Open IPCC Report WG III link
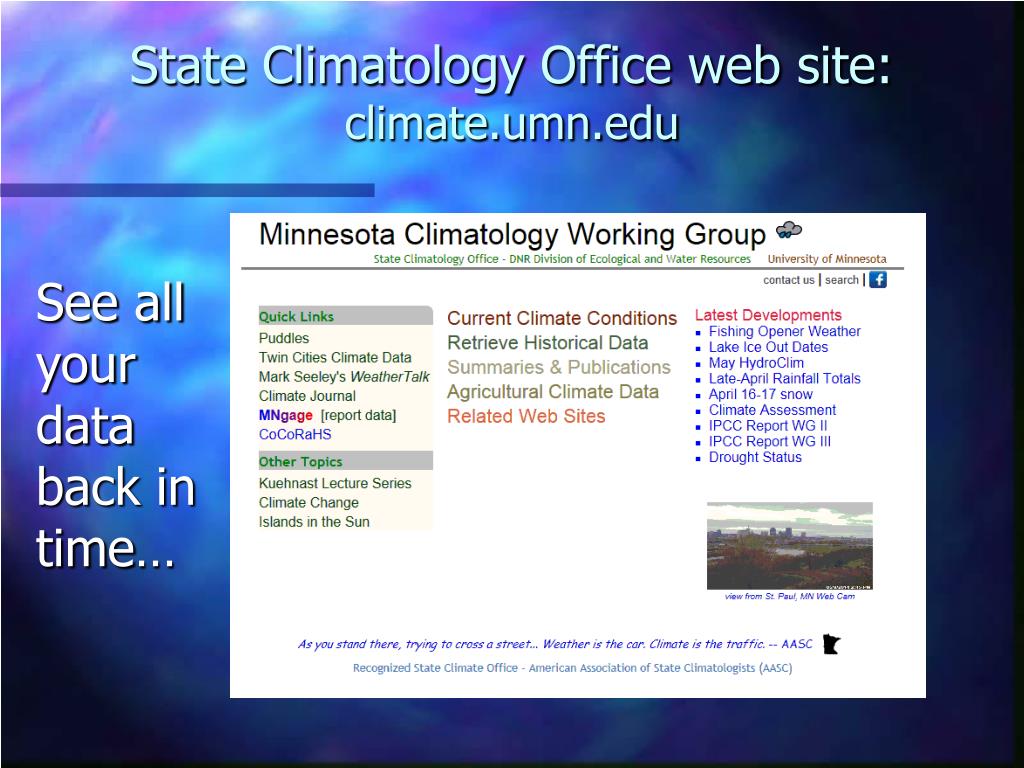 tap(770, 441)
